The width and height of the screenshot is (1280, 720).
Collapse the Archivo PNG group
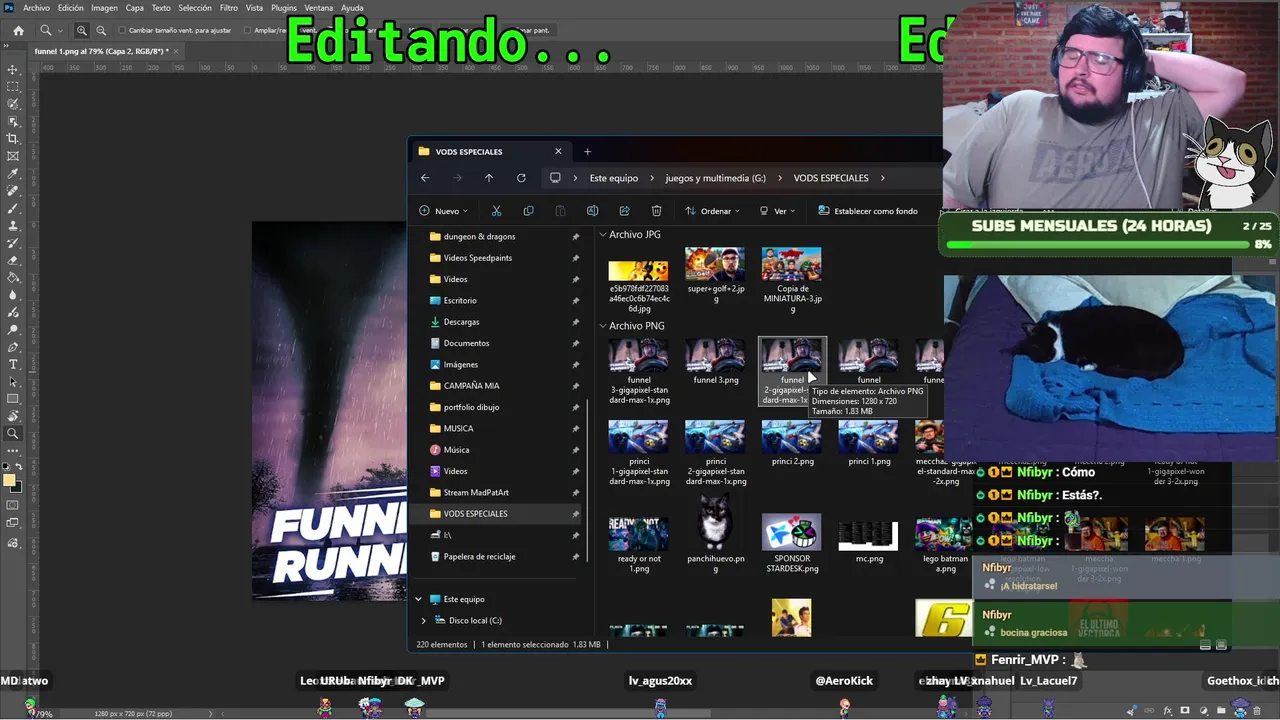603,326
